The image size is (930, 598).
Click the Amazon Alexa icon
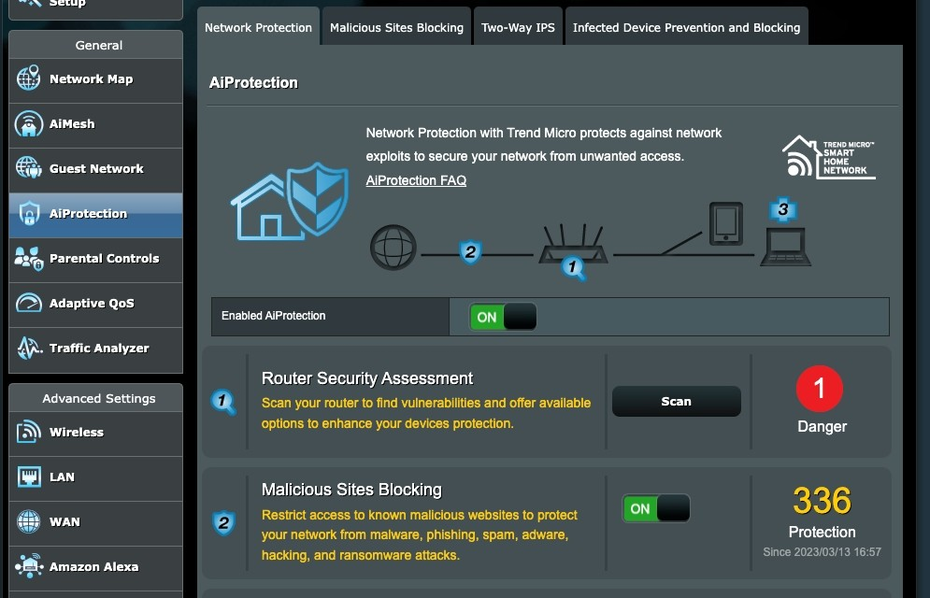(x=29, y=566)
